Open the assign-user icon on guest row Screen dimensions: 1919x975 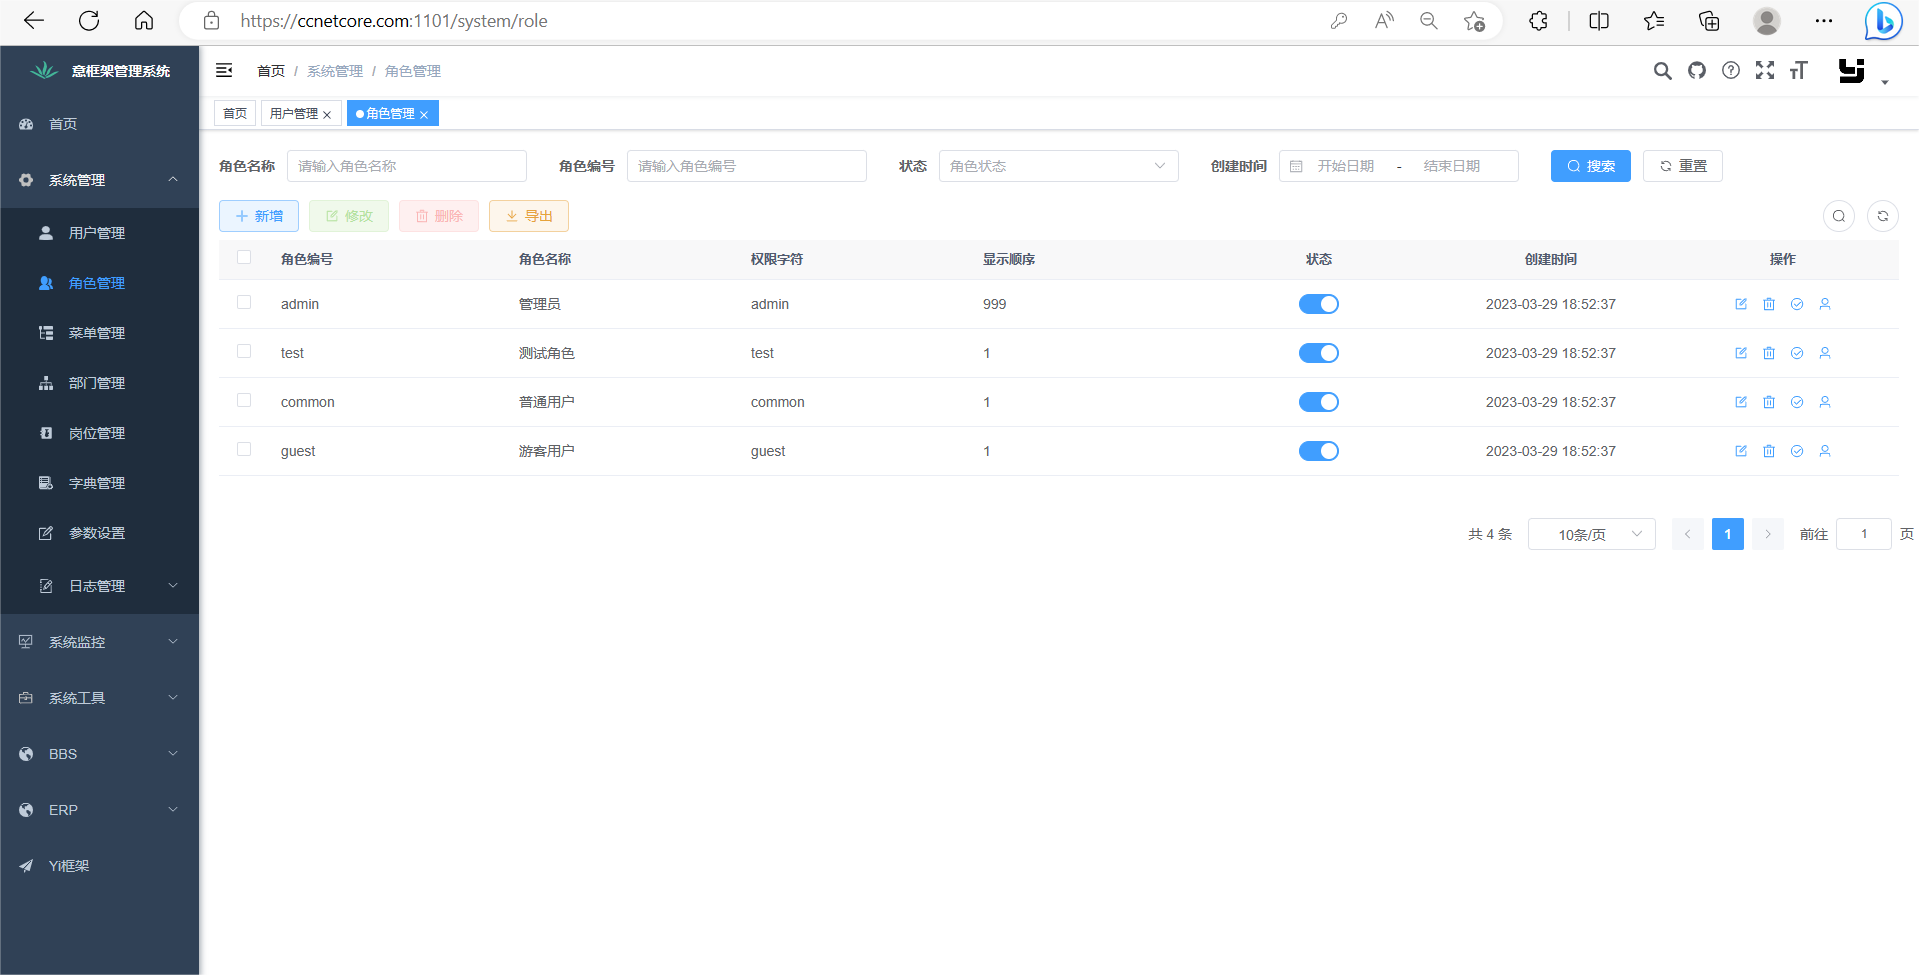(1825, 451)
